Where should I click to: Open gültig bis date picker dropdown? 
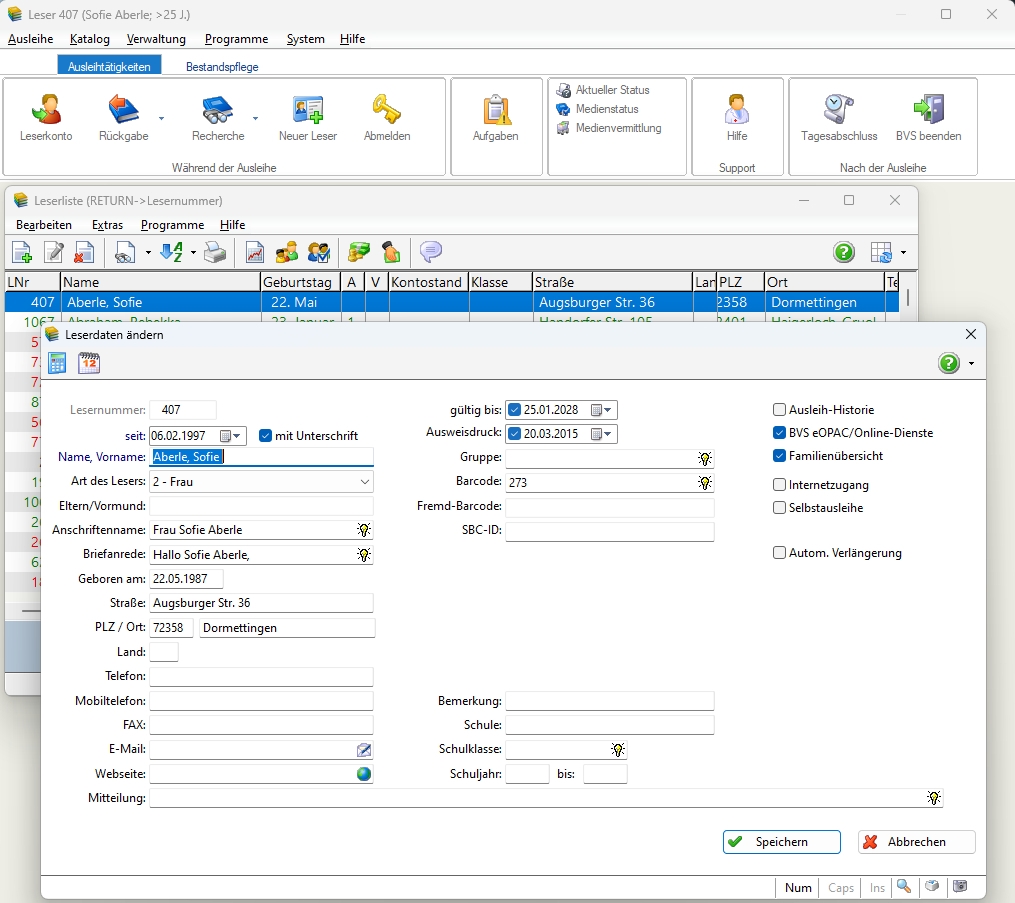601,410
